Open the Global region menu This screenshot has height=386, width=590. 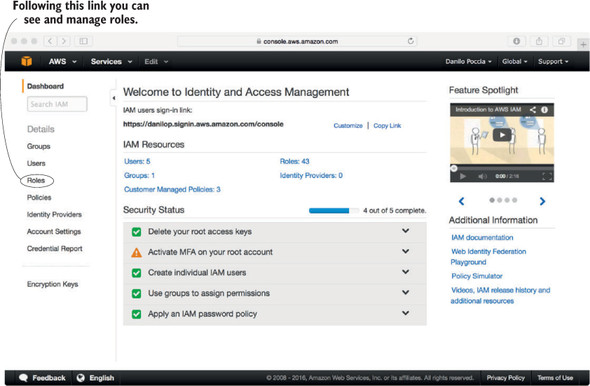pyautogui.click(x=514, y=61)
